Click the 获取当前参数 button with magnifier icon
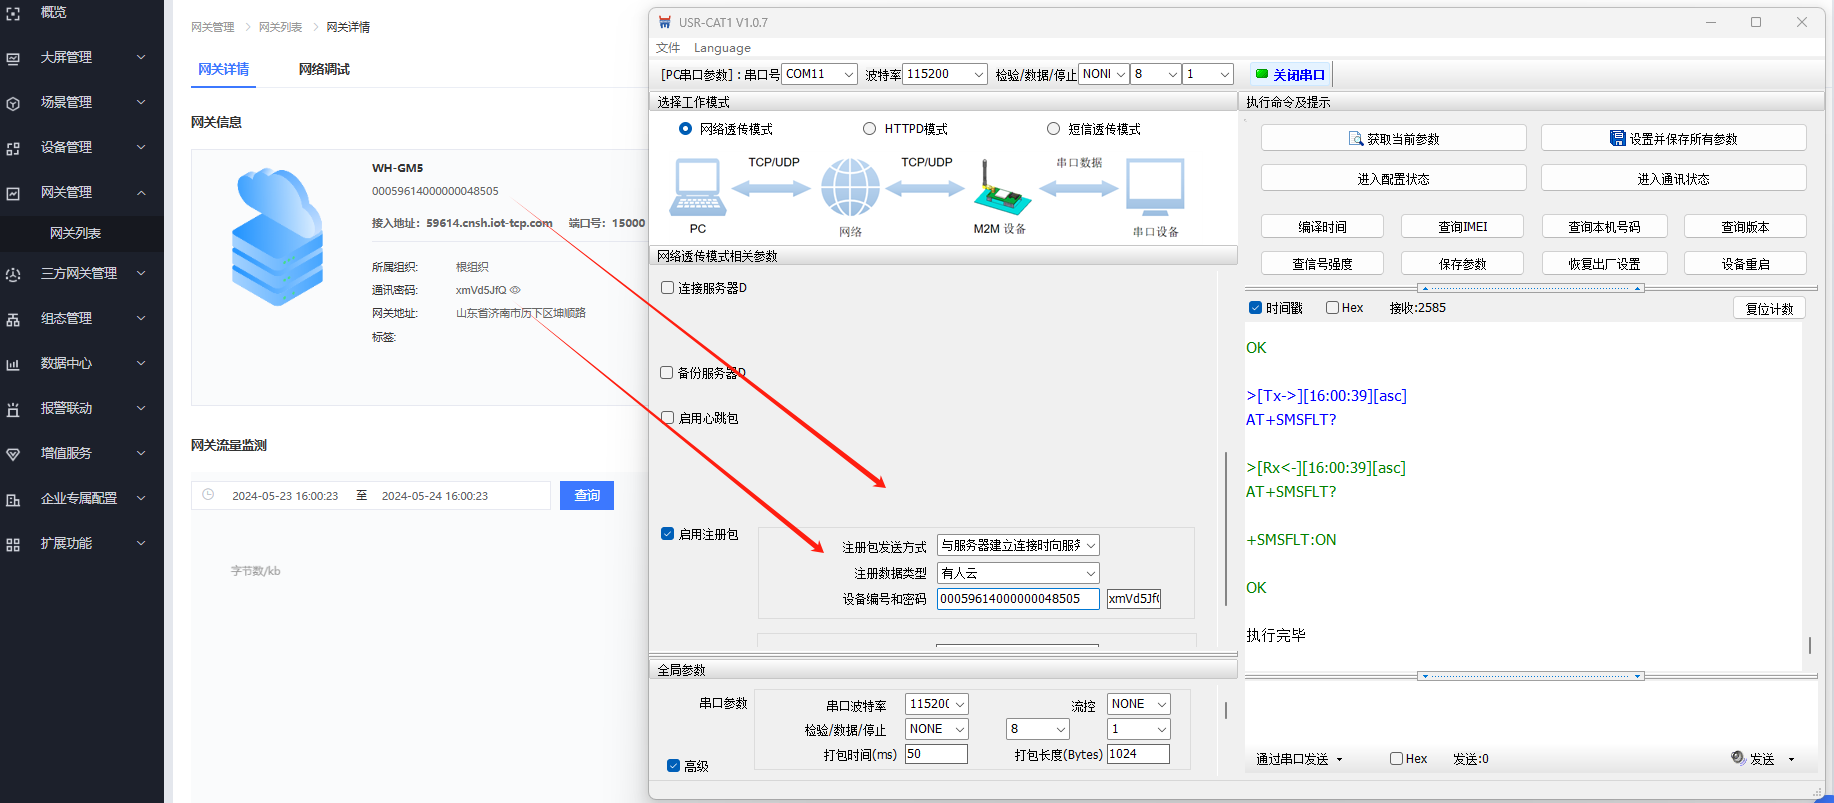This screenshot has width=1834, height=803. pos(1393,138)
